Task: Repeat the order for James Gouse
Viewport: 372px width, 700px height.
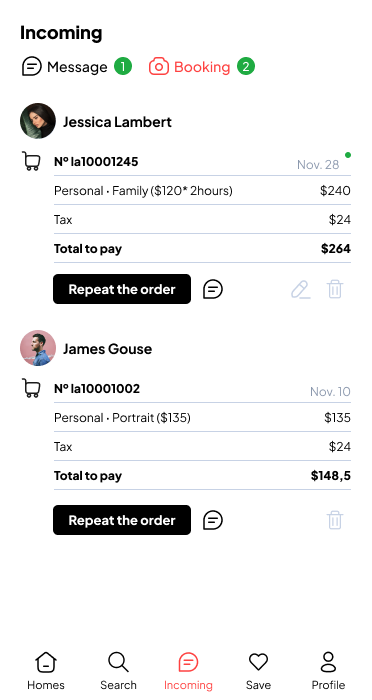Action: 122,520
